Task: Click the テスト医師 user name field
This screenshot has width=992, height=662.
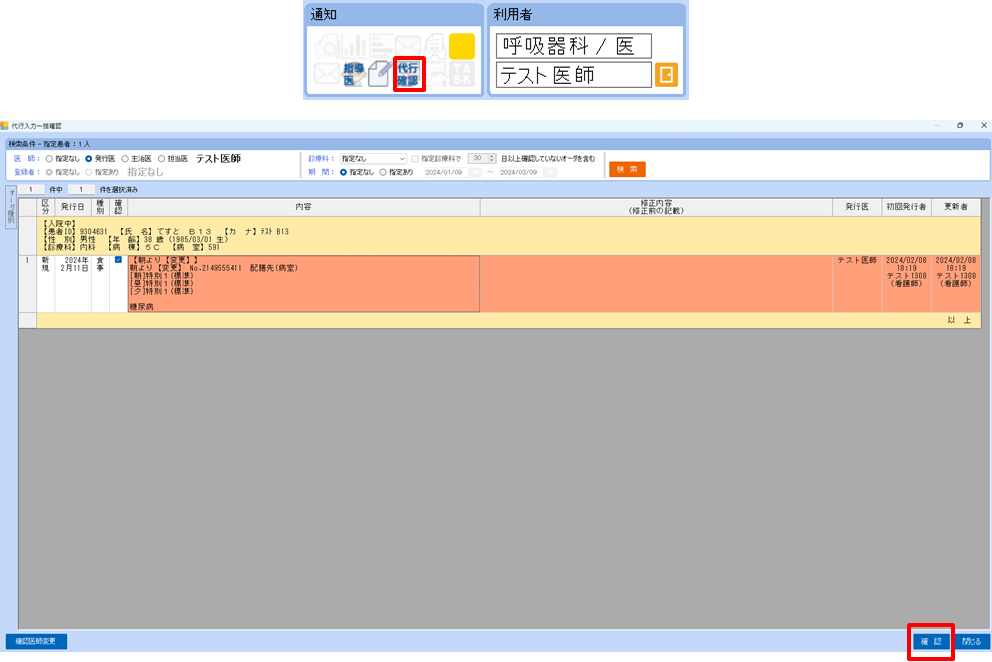Action: (574, 75)
